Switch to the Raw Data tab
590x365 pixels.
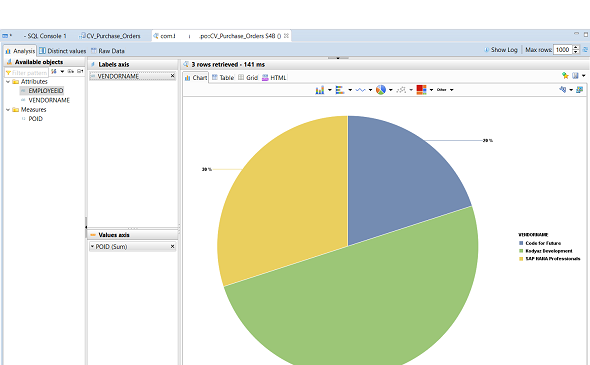(x=108, y=51)
